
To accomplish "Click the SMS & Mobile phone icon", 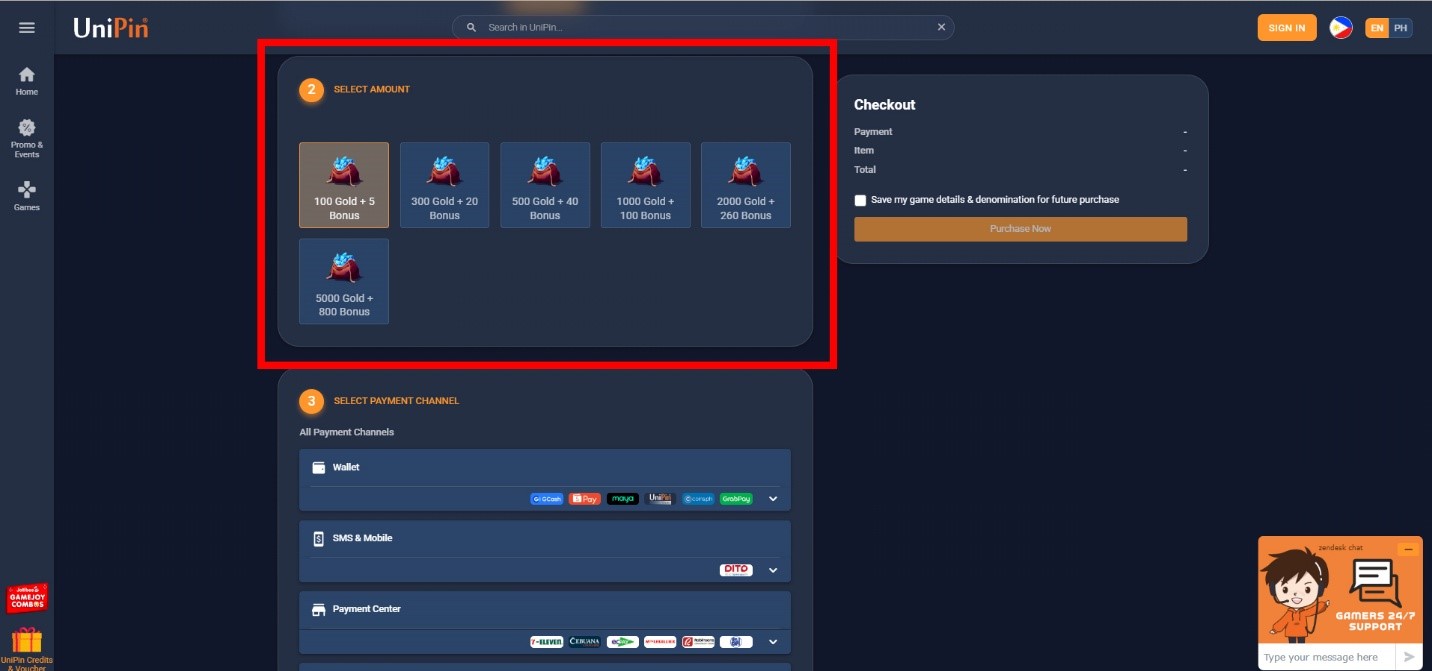I will (x=318, y=539).
